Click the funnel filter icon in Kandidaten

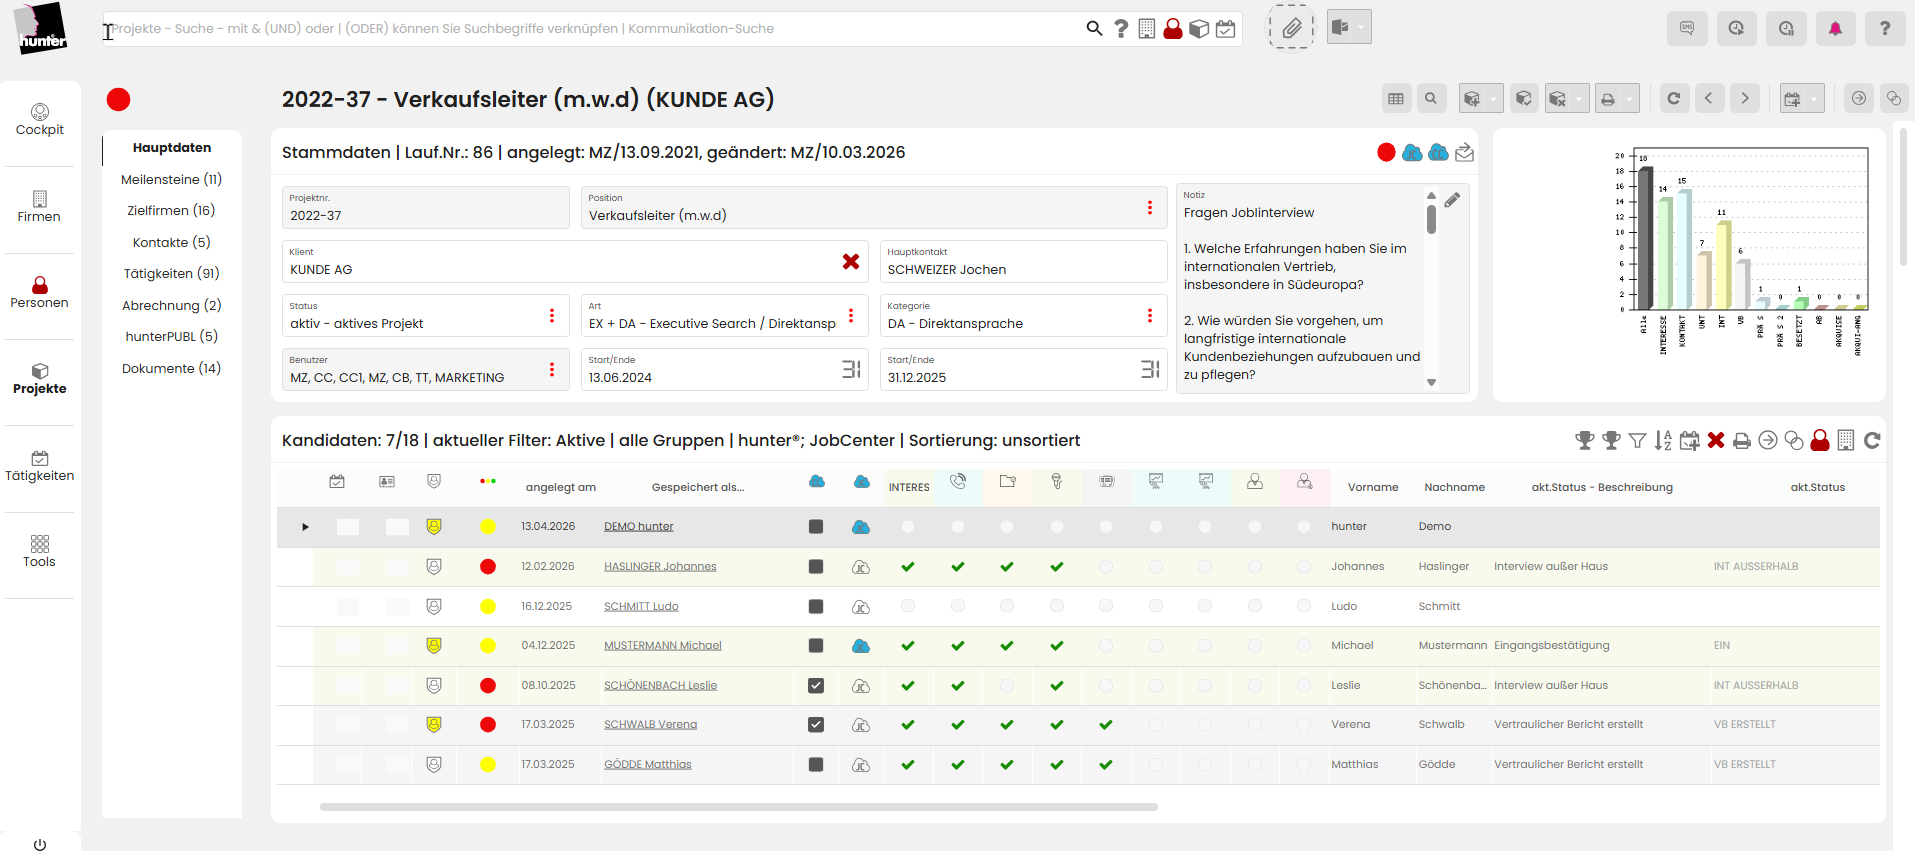[1637, 440]
